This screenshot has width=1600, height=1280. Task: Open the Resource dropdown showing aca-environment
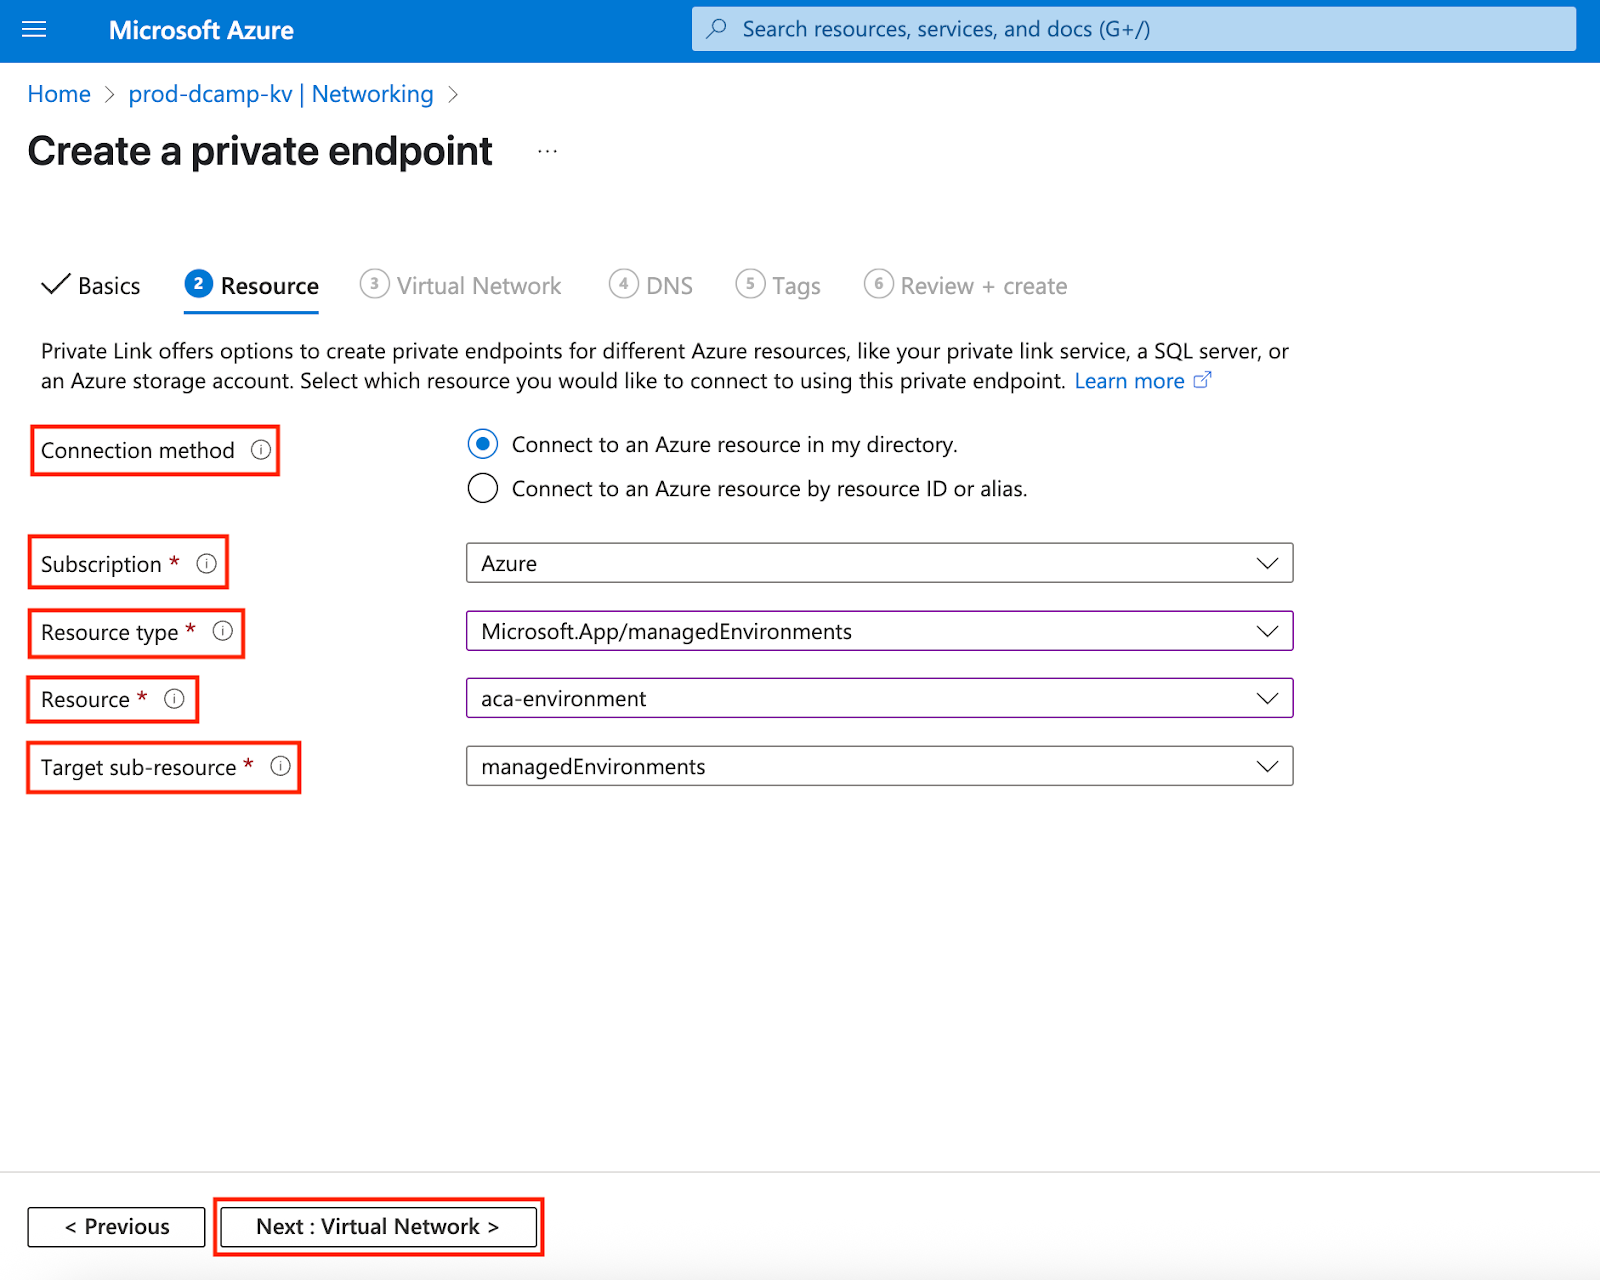pyautogui.click(x=879, y=698)
